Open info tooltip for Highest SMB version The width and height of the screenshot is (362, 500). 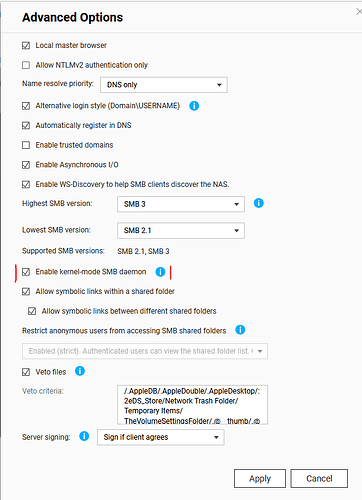pos(259,203)
